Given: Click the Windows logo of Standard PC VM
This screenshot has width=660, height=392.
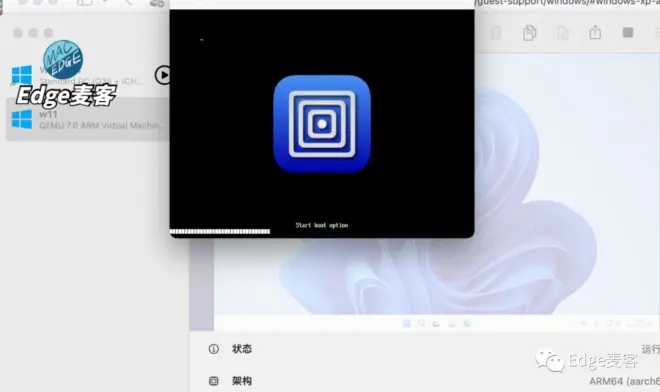Looking at the screenshot, I should pyautogui.click(x=22, y=75).
